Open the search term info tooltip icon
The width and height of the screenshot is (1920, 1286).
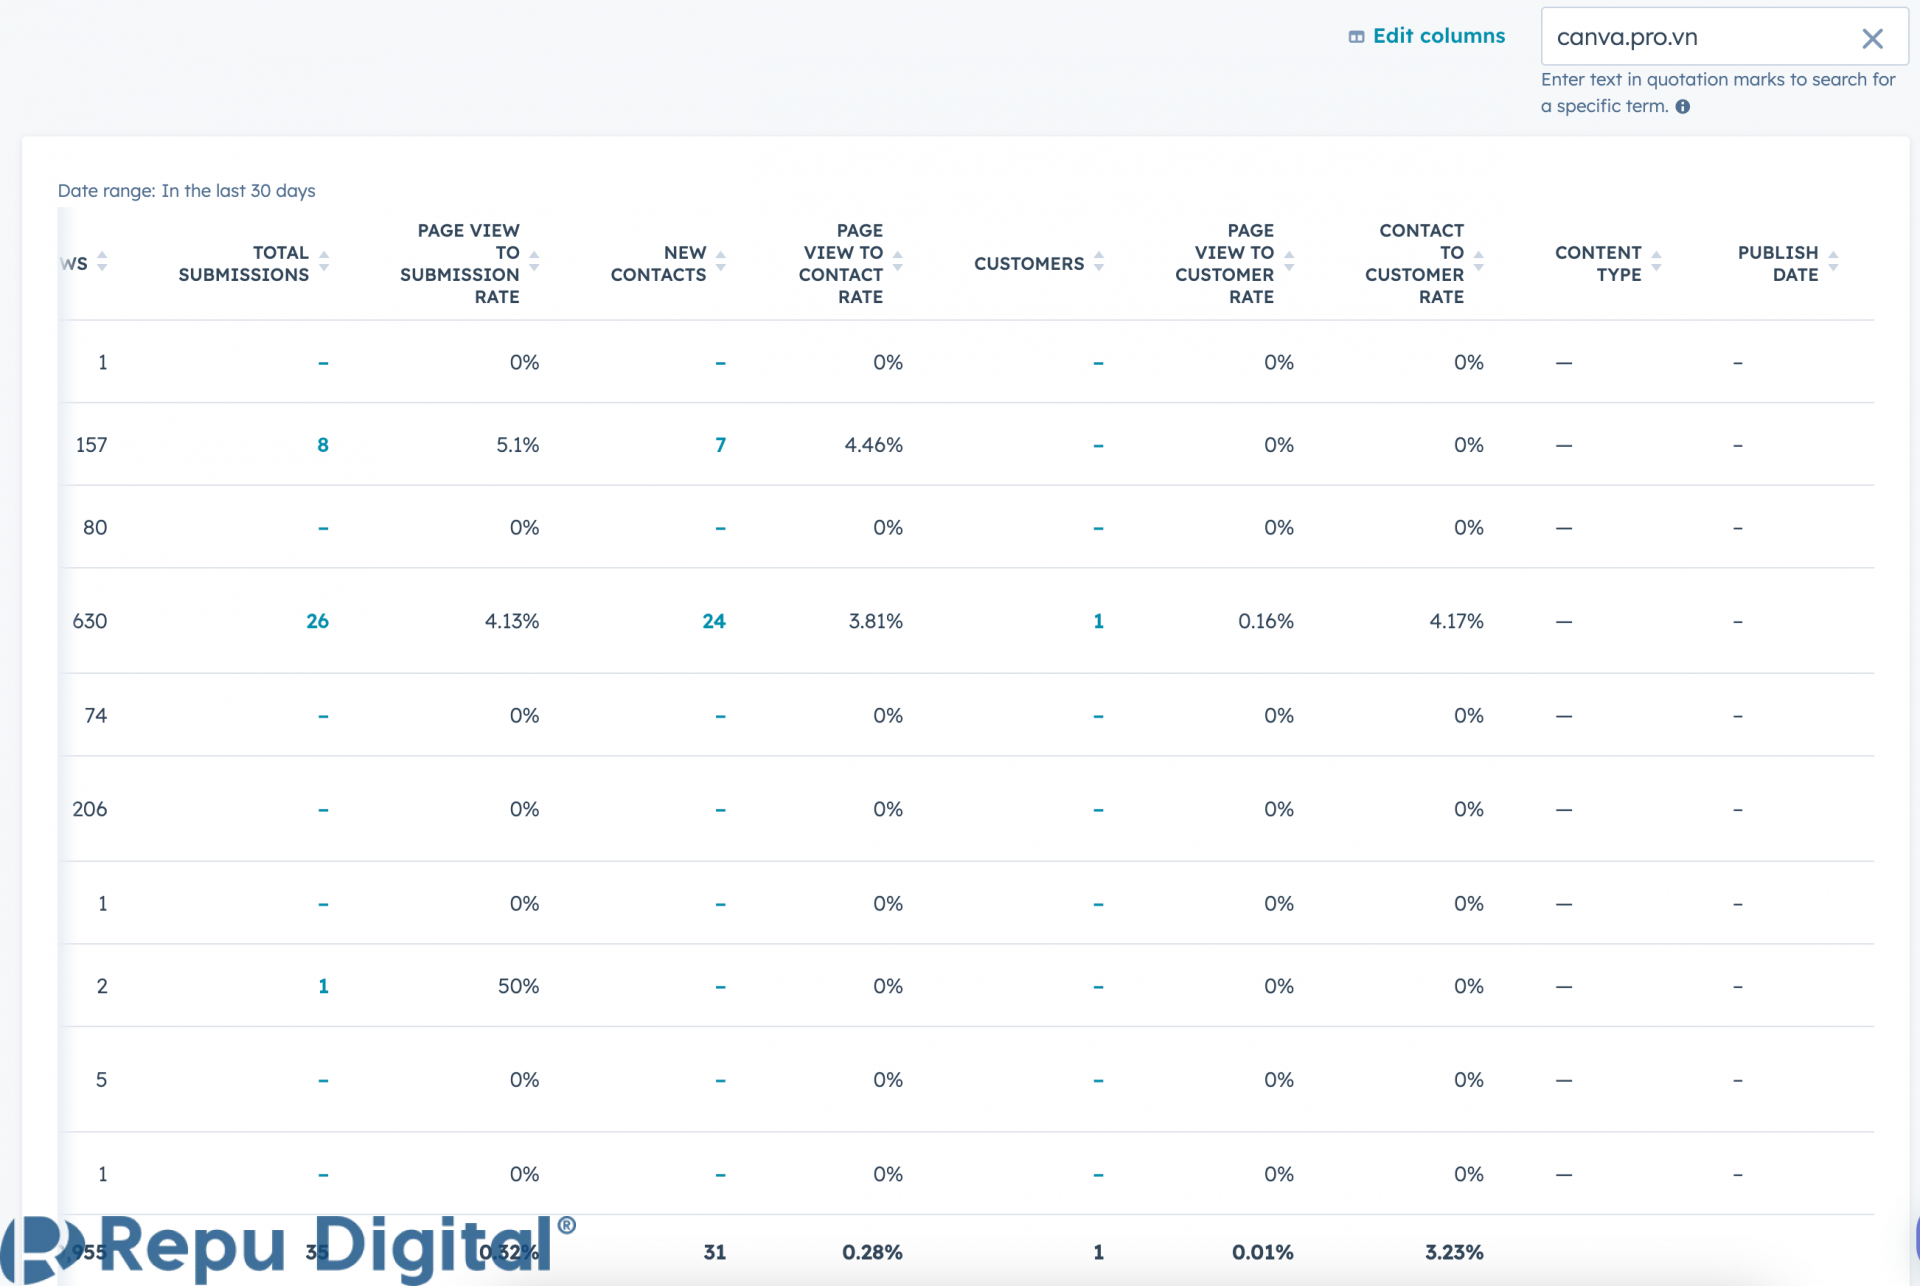(x=1683, y=107)
